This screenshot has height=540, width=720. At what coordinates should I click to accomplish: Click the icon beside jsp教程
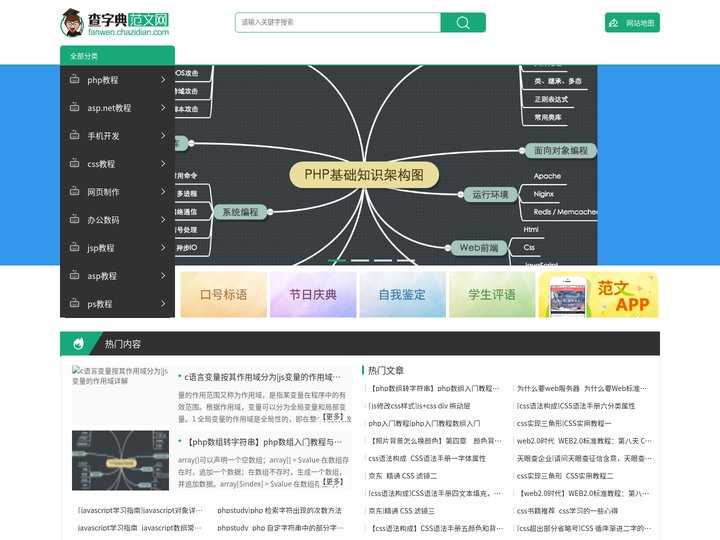[x=74, y=248]
